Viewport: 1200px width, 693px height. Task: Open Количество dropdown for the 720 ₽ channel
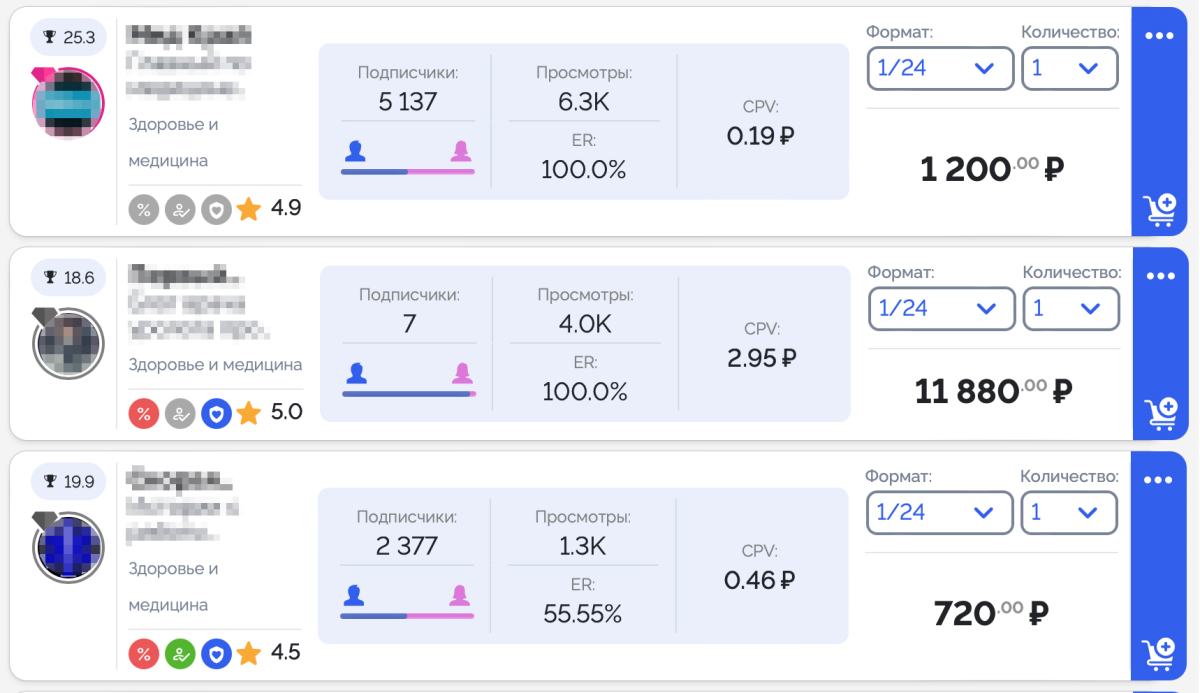[1068, 513]
